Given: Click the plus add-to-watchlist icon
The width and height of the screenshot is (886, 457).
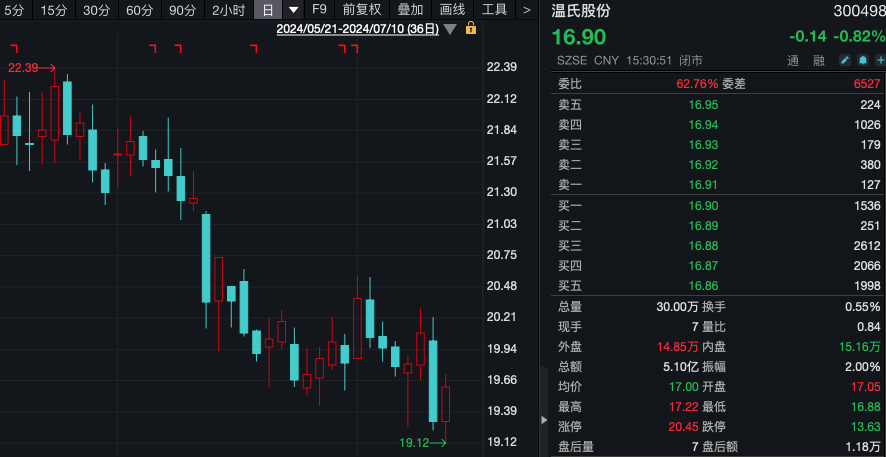Looking at the screenshot, I should [881, 60].
